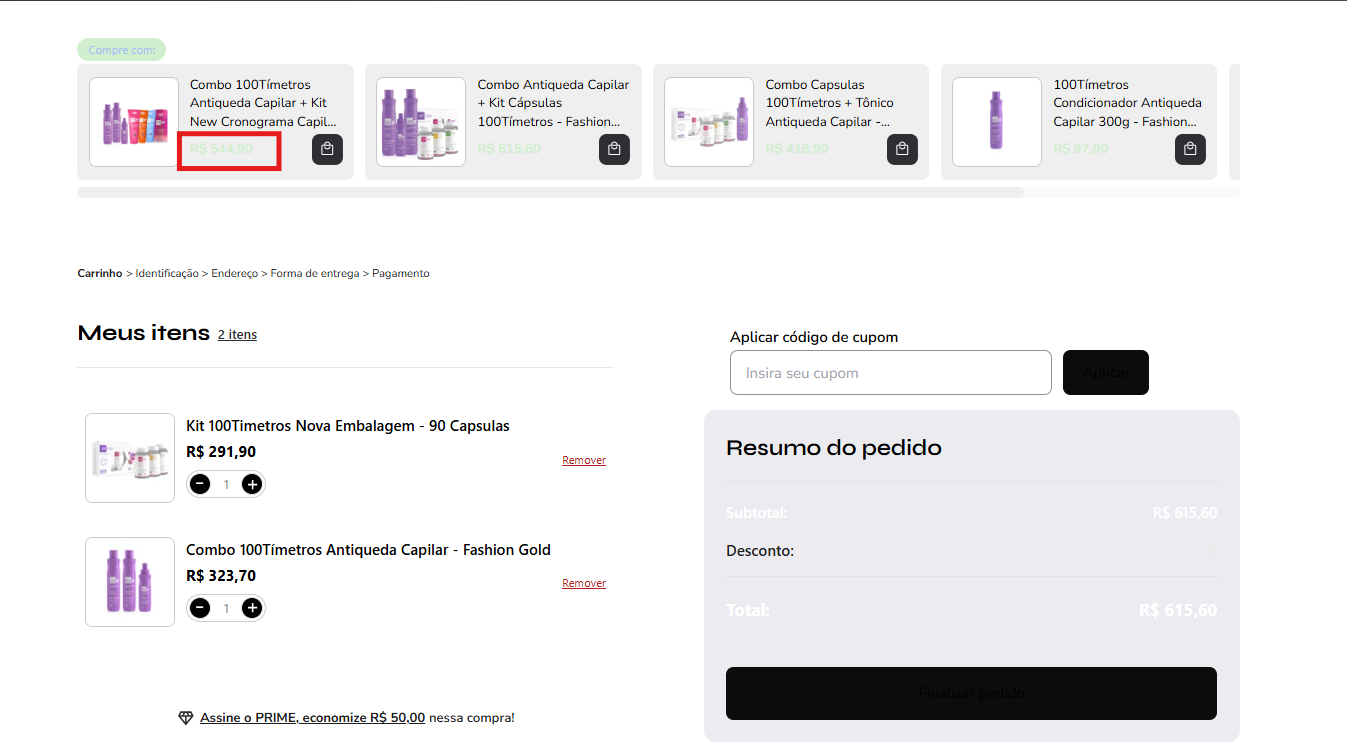This screenshot has width=1347, height=750.
Task: Go to Carrinho breadcrumb step
Action: click(100, 273)
